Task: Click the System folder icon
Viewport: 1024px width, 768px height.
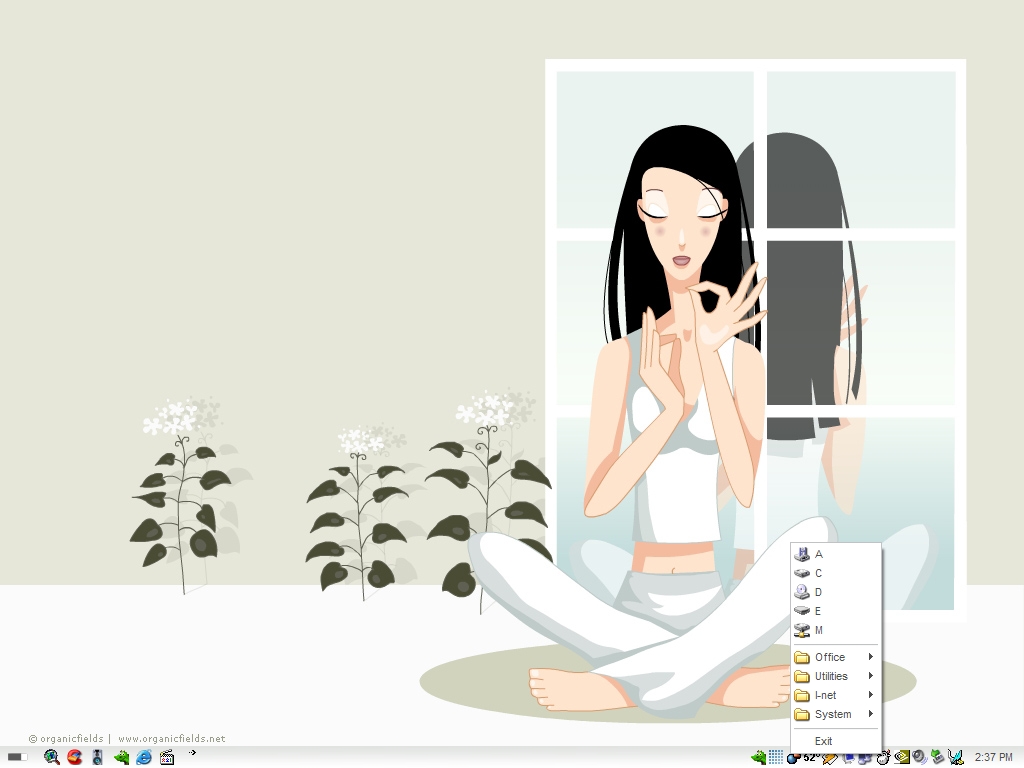Action: (x=802, y=714)
